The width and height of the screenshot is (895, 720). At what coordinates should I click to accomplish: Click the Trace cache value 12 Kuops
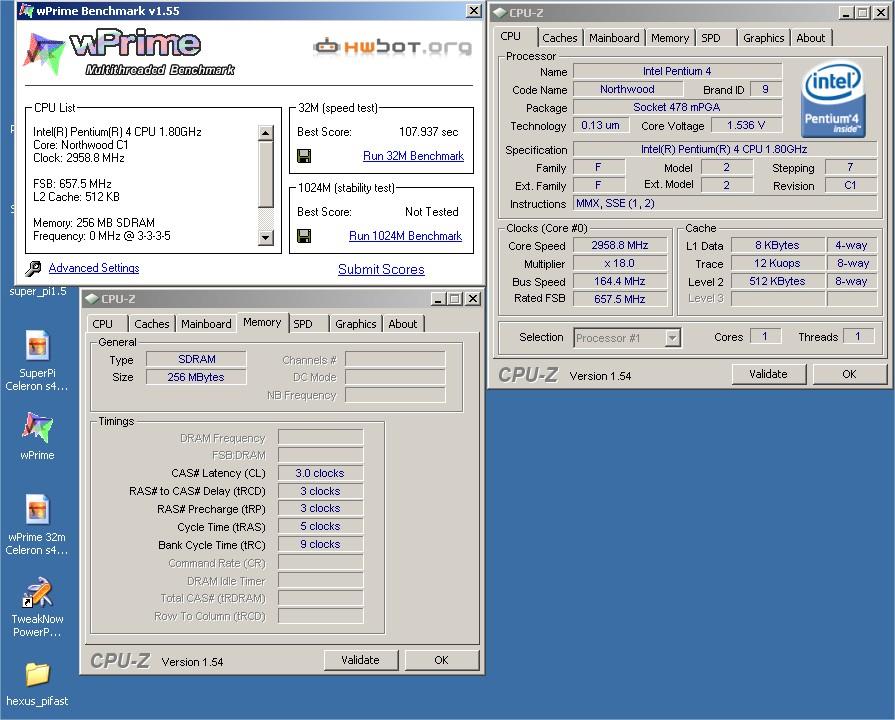[777, 263]
